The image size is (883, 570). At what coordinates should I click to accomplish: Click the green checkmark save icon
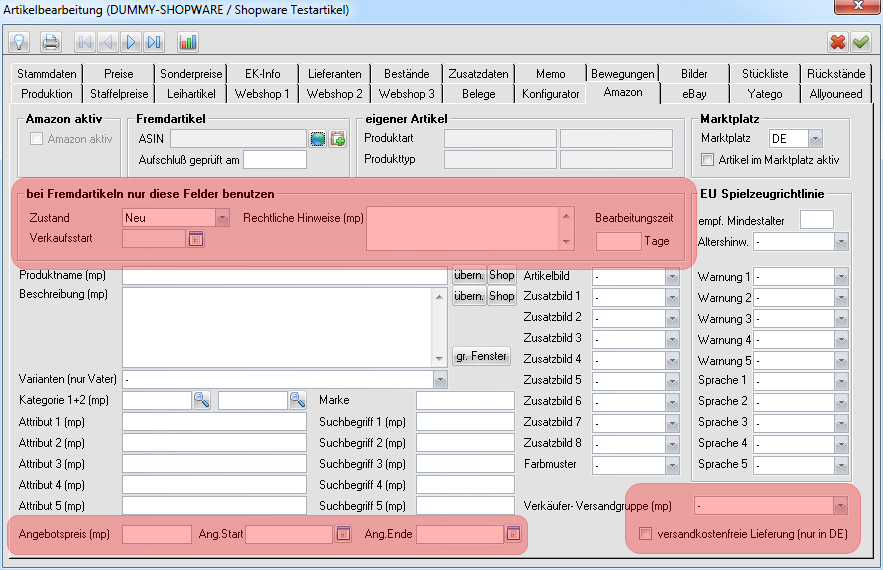861,42
